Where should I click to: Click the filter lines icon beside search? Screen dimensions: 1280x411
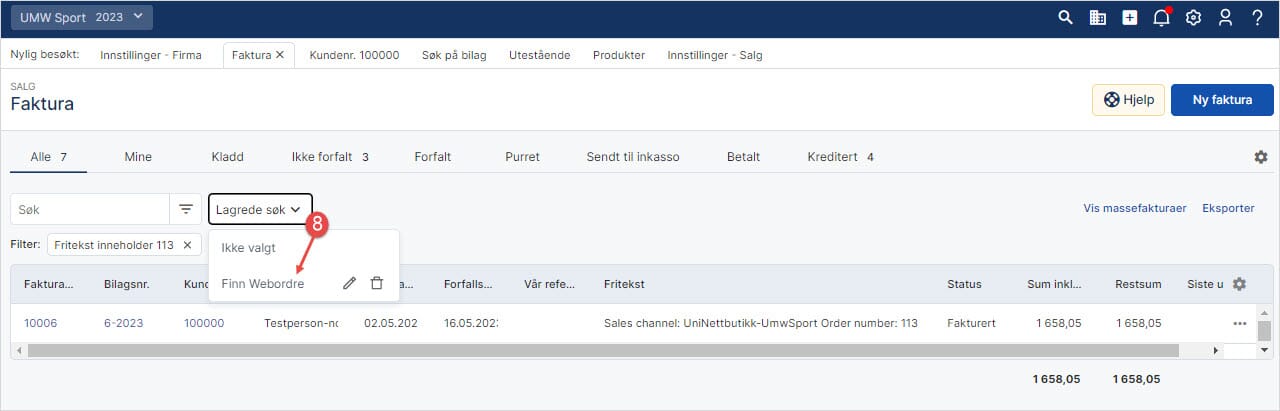pyautogui.click(x=186, y=209)
